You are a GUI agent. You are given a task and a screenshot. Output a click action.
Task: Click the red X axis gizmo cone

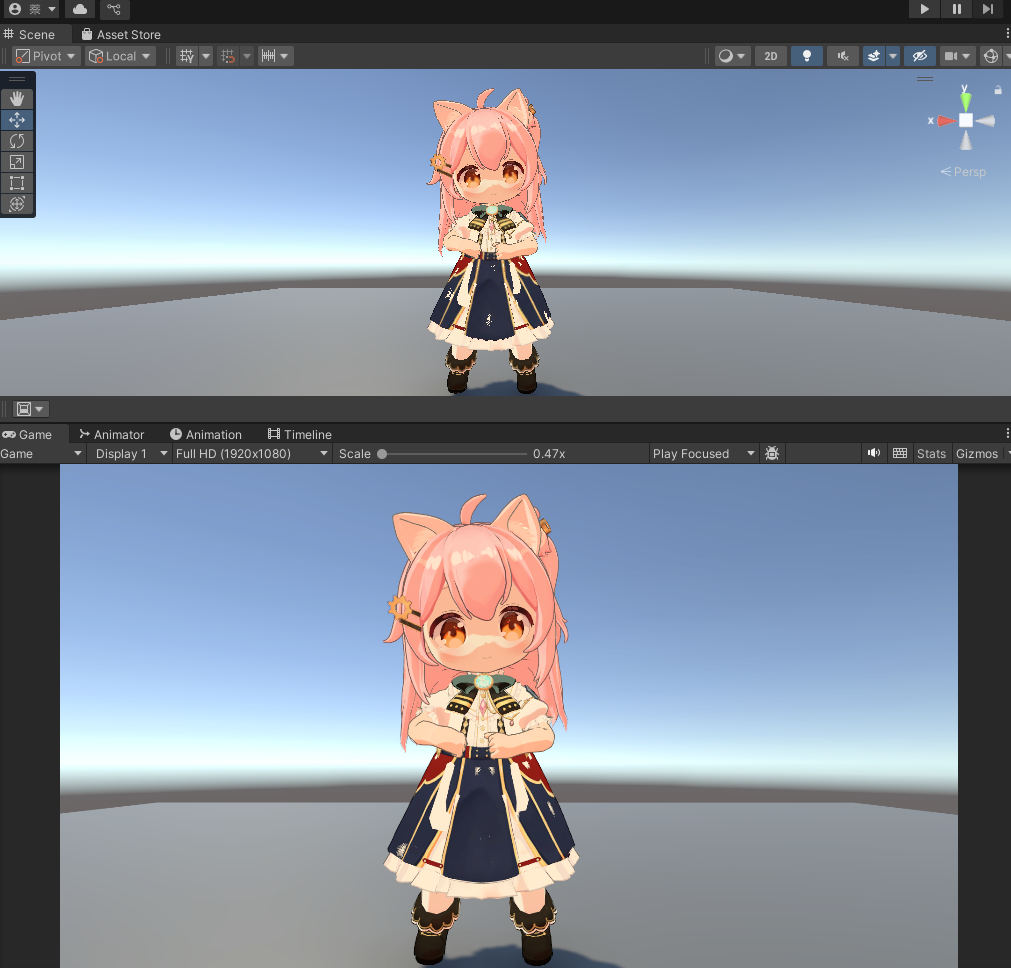point(946,121)
